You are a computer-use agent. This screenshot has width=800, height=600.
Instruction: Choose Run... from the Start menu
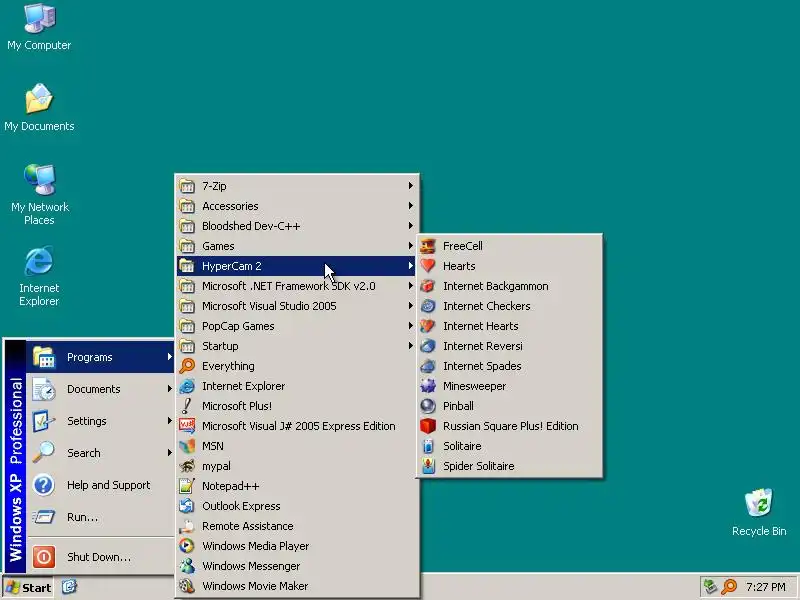pos(101,517)
